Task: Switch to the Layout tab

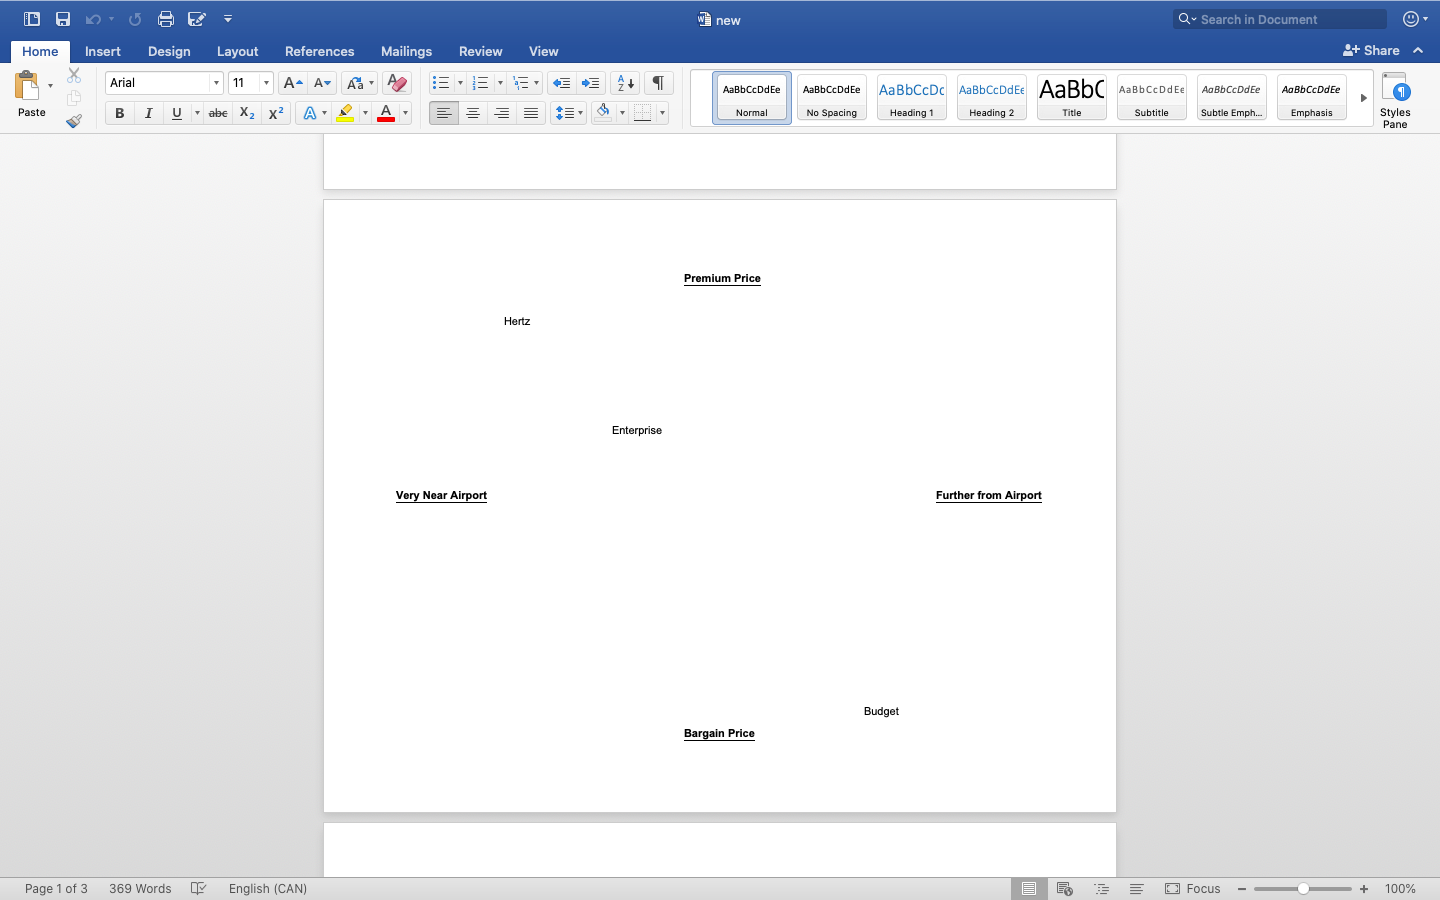Action: click(237, 51)
